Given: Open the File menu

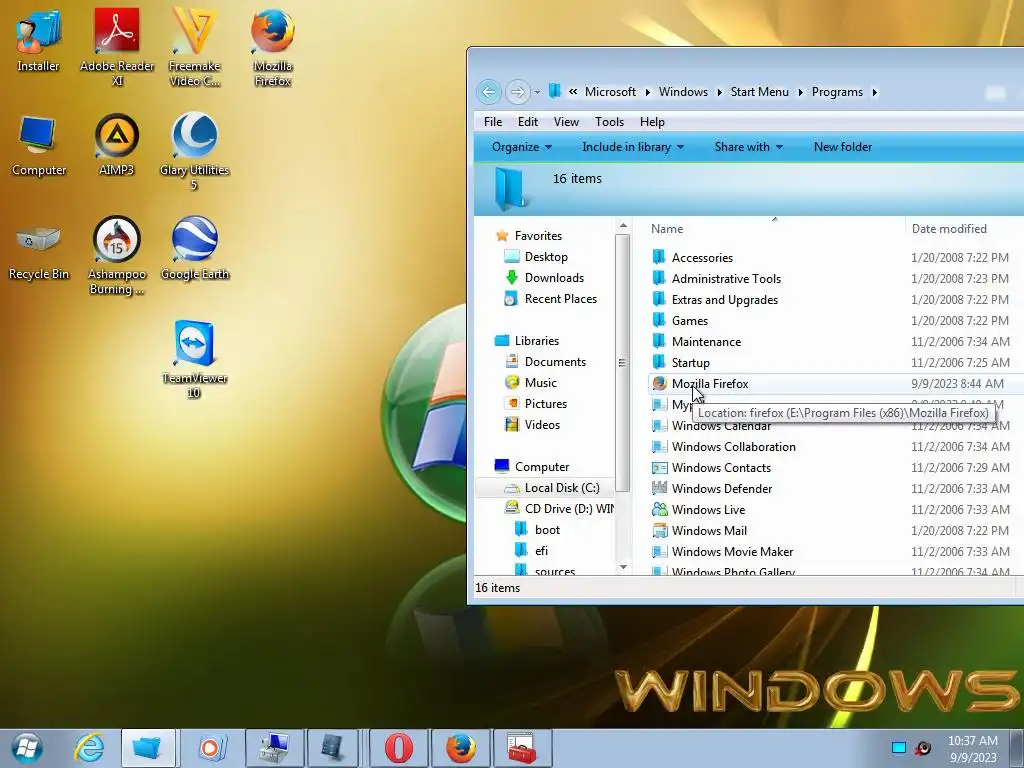Looking at the screenshot, I should 493,122.
